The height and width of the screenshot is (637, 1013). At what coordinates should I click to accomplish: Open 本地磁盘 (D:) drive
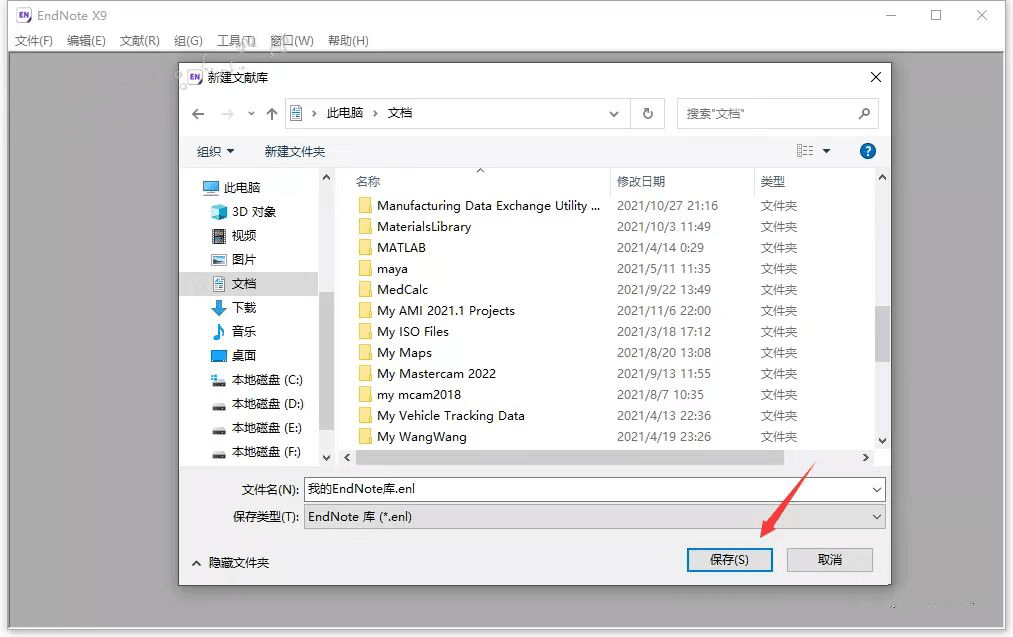(257, 404)
